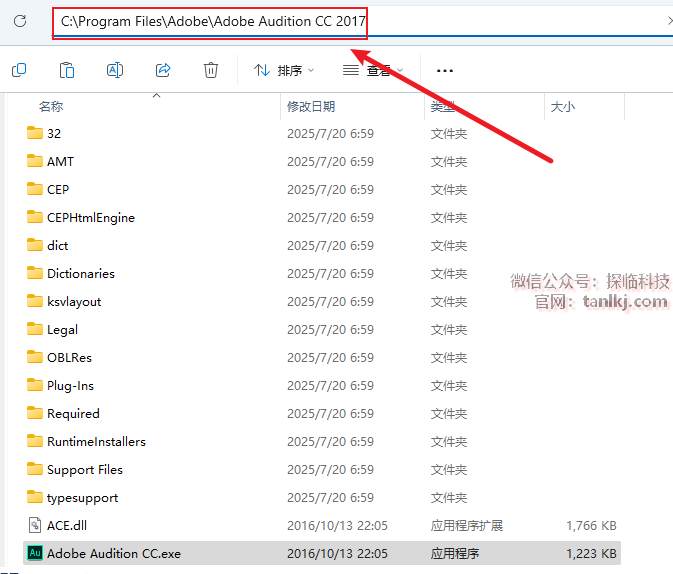Click the modified date of the 32 folder
Image resolution: width=673 pixels, height=574 pixels.
click(x=330, y=134)
